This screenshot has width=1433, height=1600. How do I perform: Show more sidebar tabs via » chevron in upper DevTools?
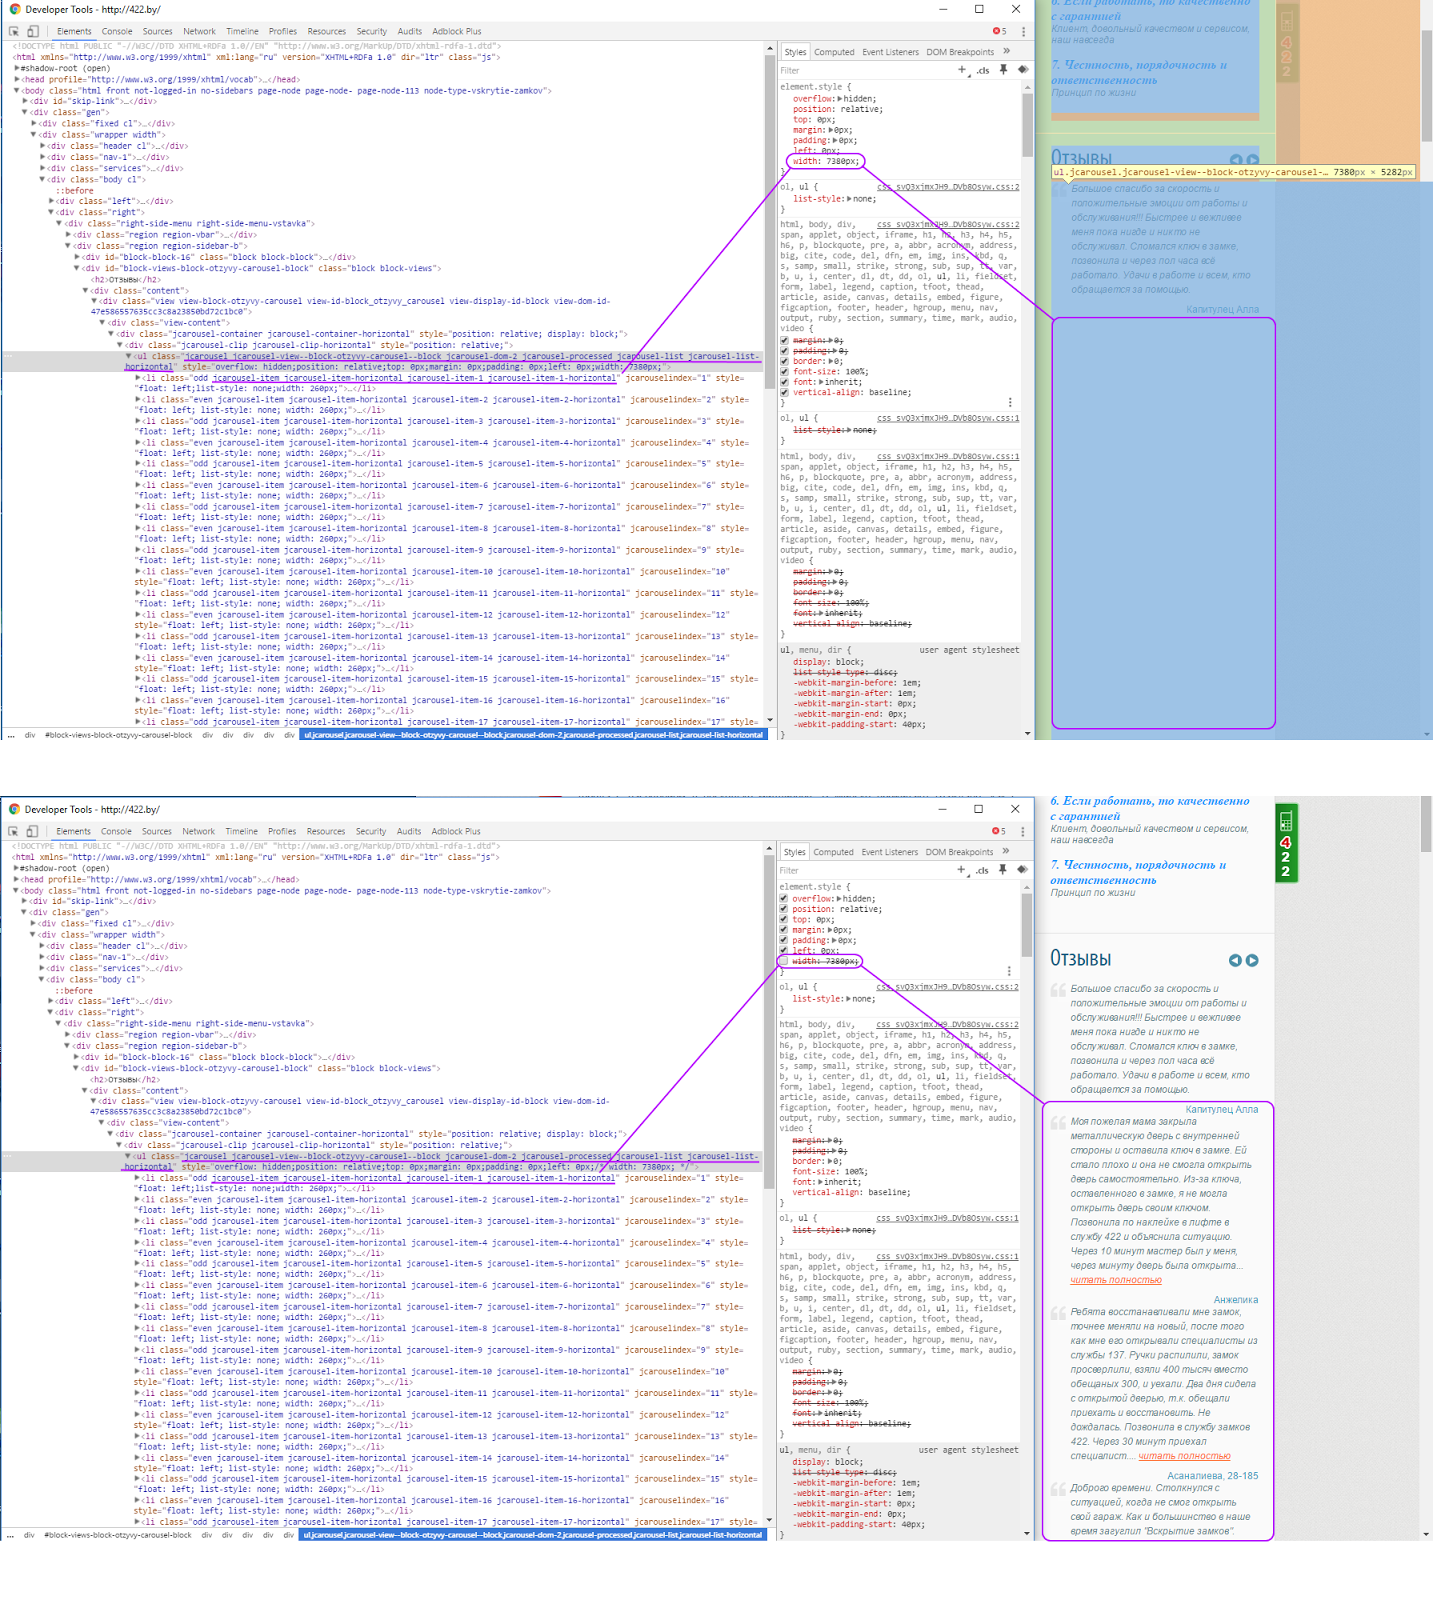1006,52
